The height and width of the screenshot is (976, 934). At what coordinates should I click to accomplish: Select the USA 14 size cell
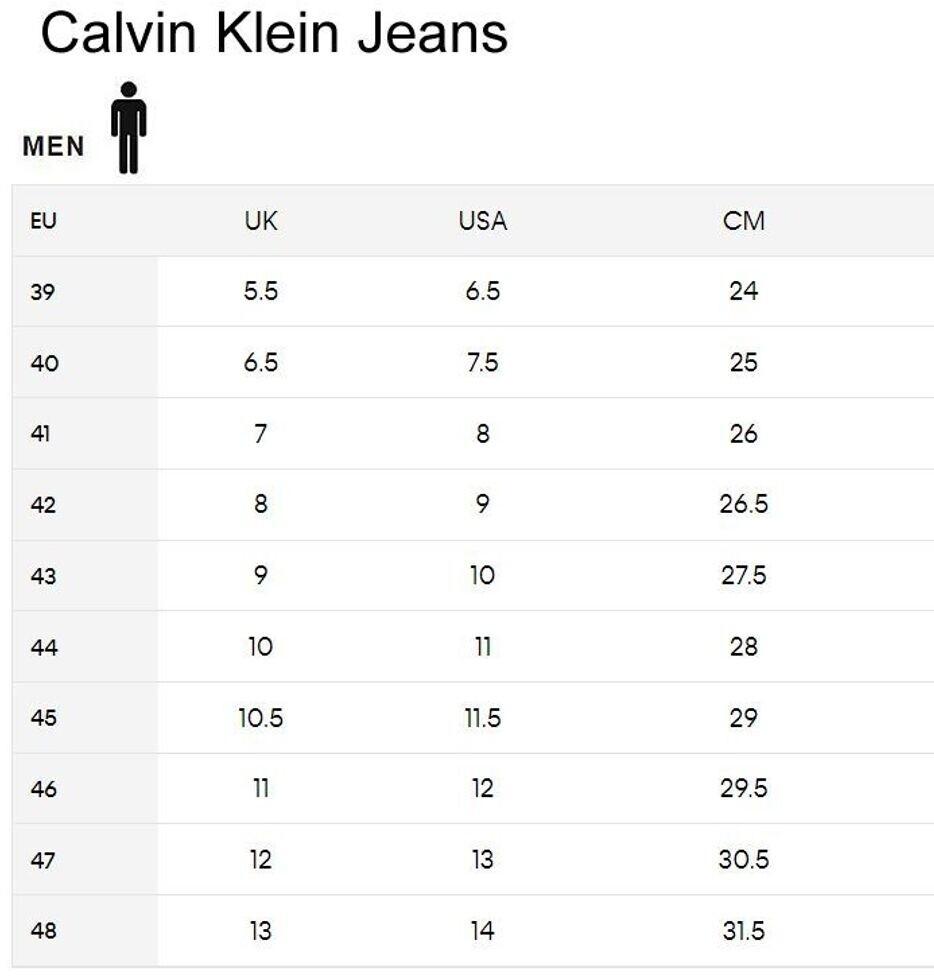(483, 931)
